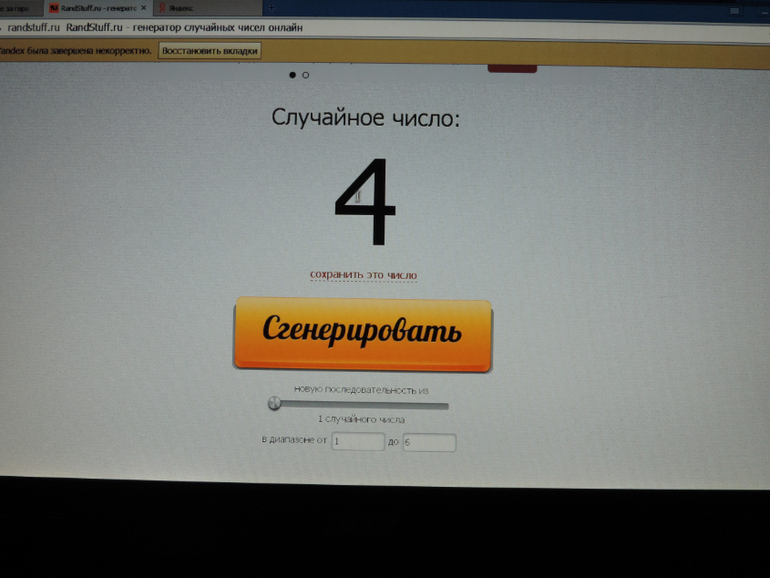The image size is (770, 578).
Task: Click the RandStuff favicon in the active tab
Action: [x=54, y=8]
